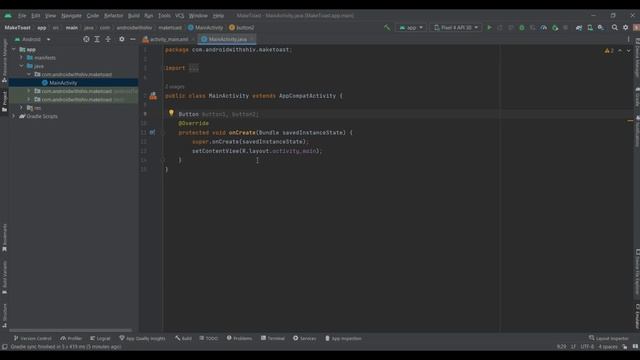Collapse all in Project panel toolbar
Viewport: 640px width, 360px height.
pyautogui.click(x=108, y=39)
